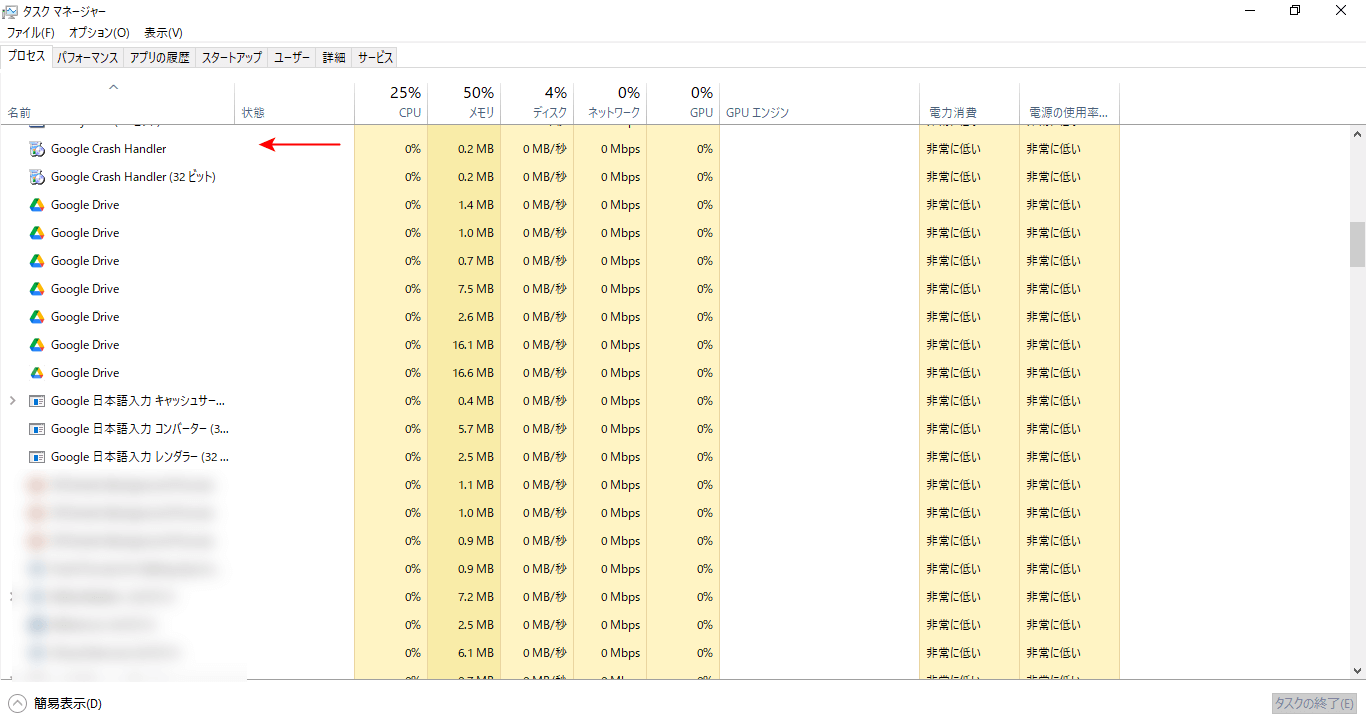Select the Google Drive name on the 16.6 MB row
1366x728 pixels.
tap(85, 373)
